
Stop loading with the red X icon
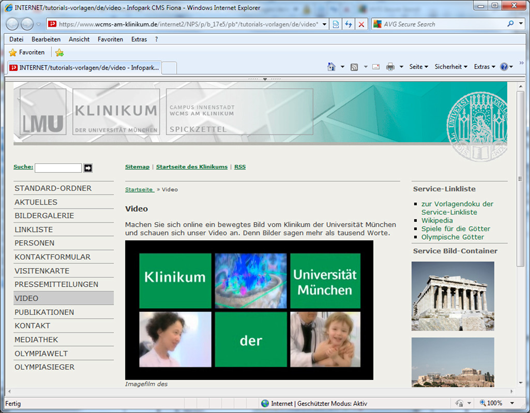pos(361,24)
